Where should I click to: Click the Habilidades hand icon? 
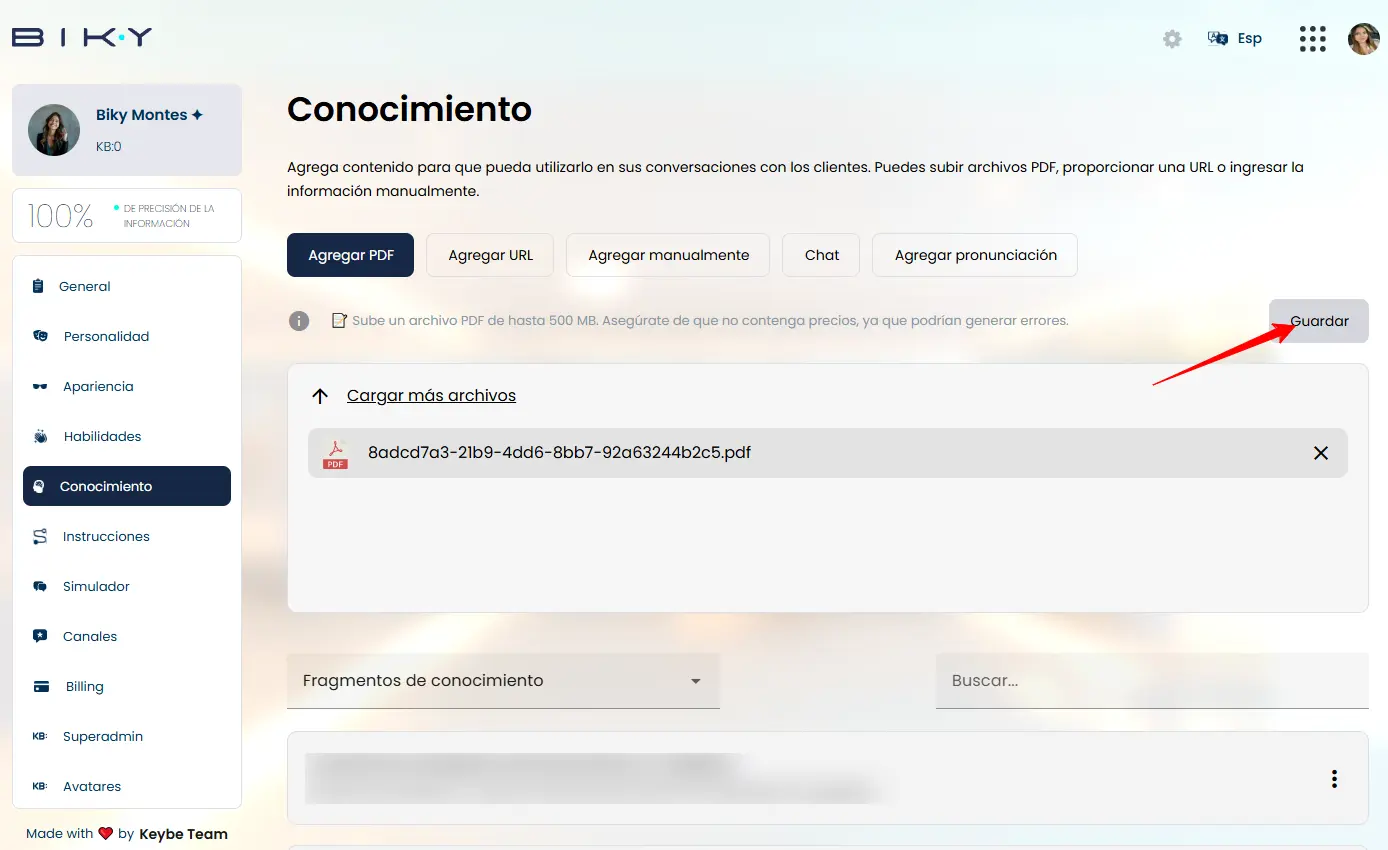click(x=40, y=436)
